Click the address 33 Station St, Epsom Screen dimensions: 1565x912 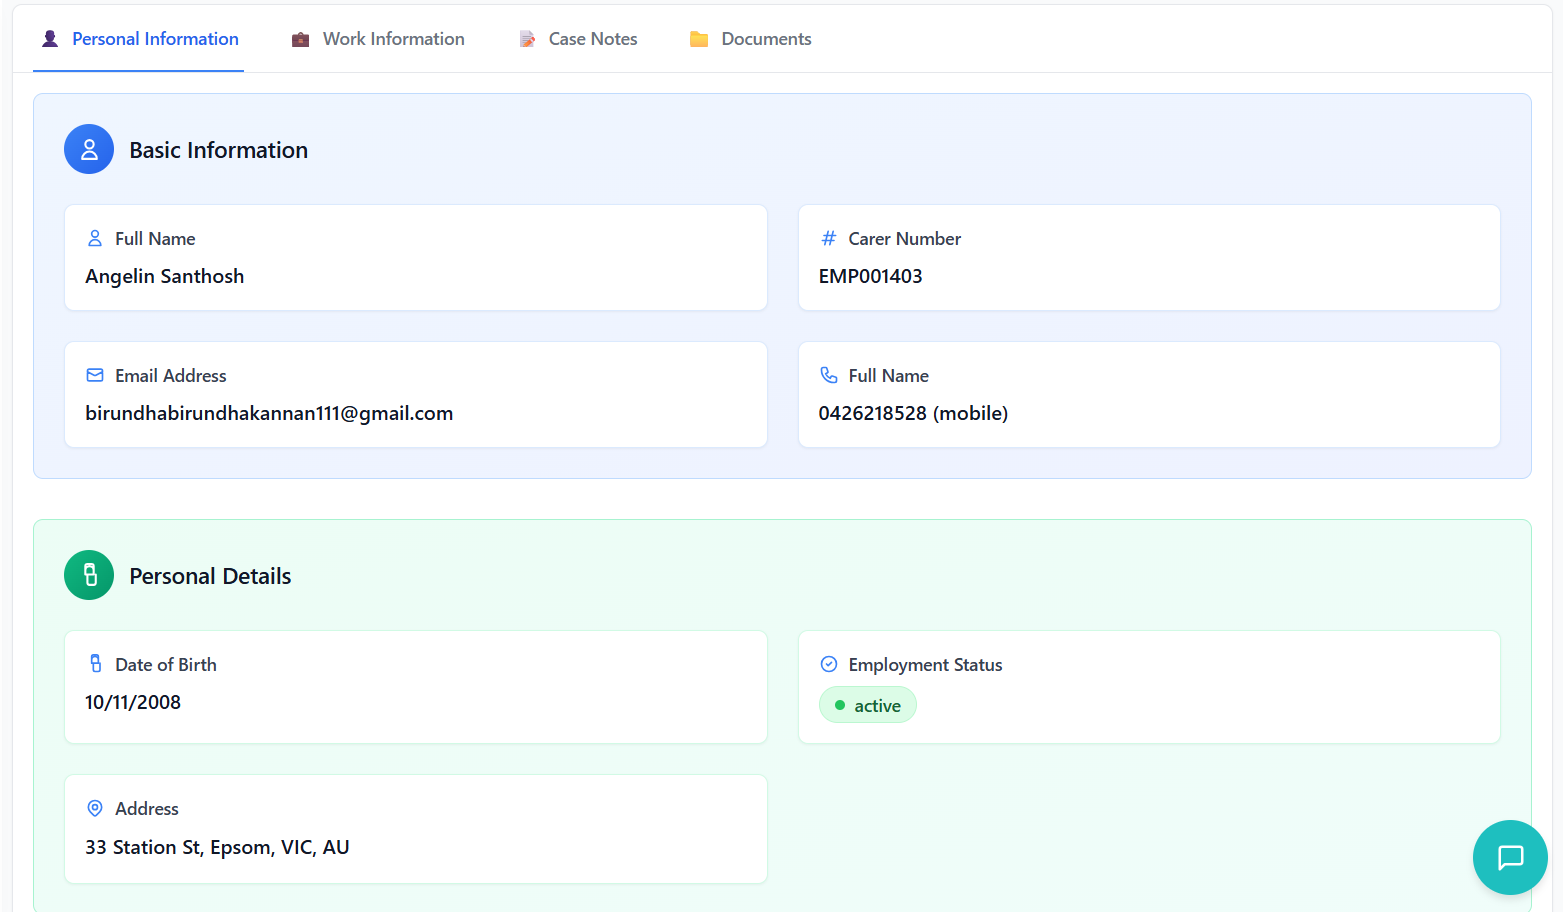tap(217, 847)
